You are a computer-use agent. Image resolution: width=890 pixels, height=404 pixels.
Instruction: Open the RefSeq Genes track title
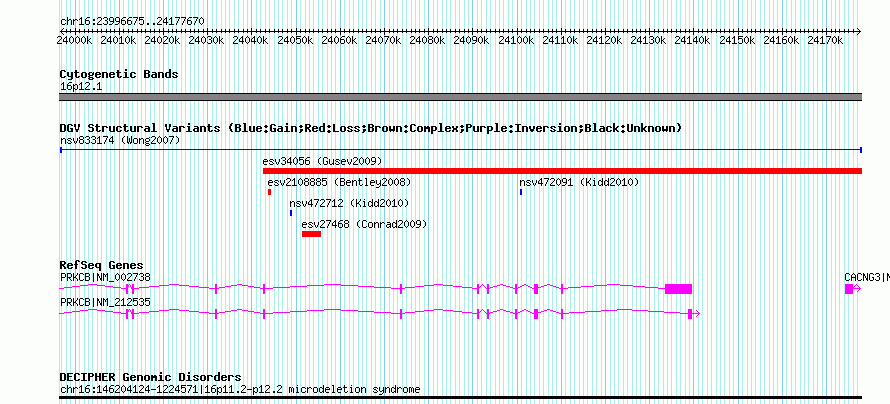tap(102, 266)
